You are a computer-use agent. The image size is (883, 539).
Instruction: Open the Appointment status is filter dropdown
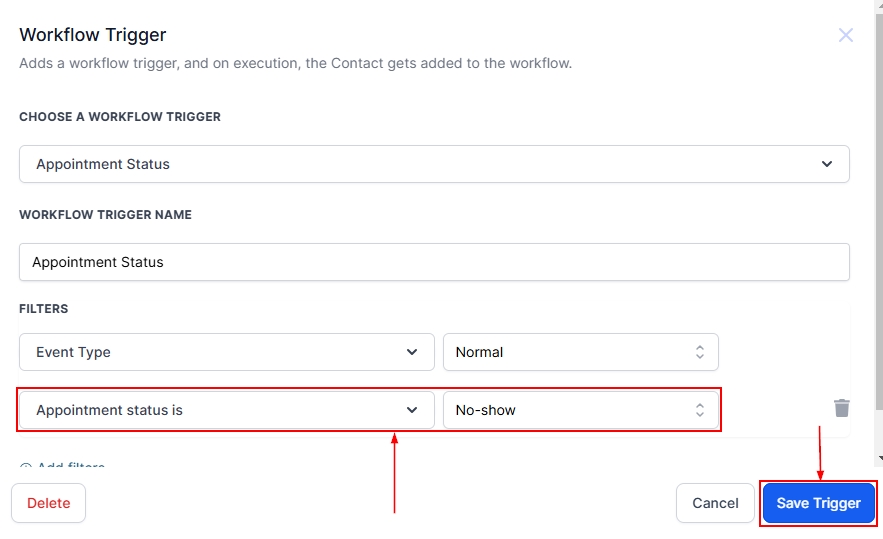[226, 410]
